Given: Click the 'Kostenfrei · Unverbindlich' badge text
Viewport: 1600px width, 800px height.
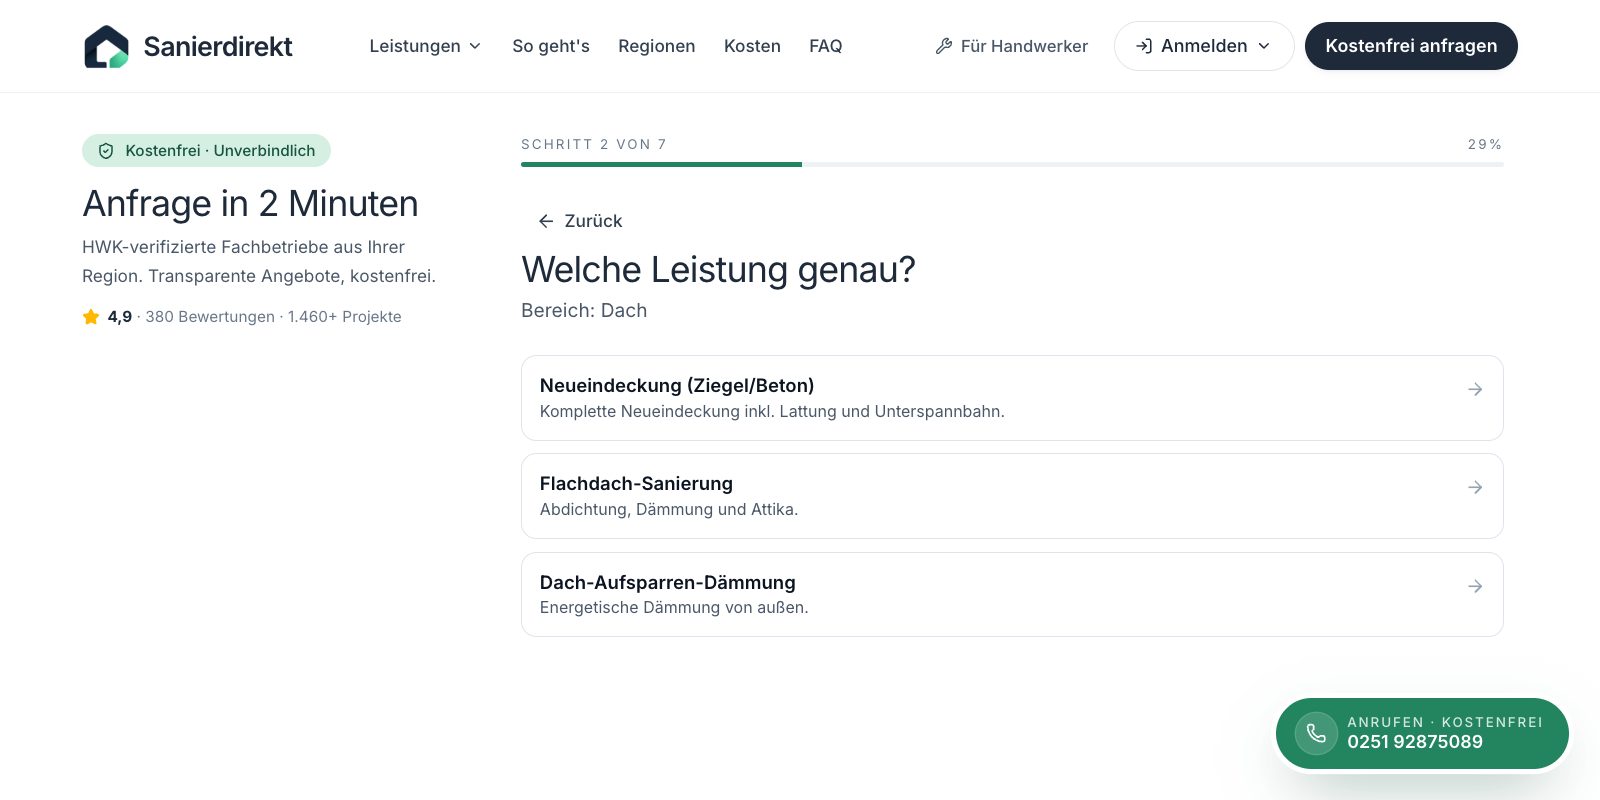Looking at the screenshot, I should pyautogui.click(x=220, y=151).
